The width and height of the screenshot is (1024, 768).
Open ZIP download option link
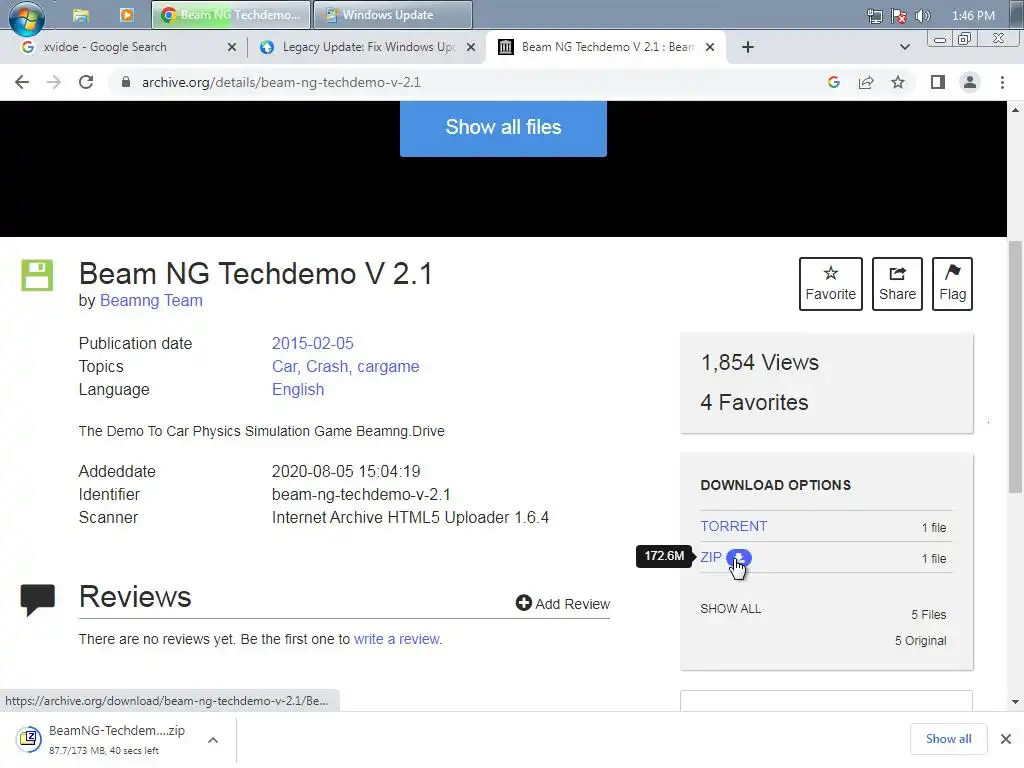[711, 558]
